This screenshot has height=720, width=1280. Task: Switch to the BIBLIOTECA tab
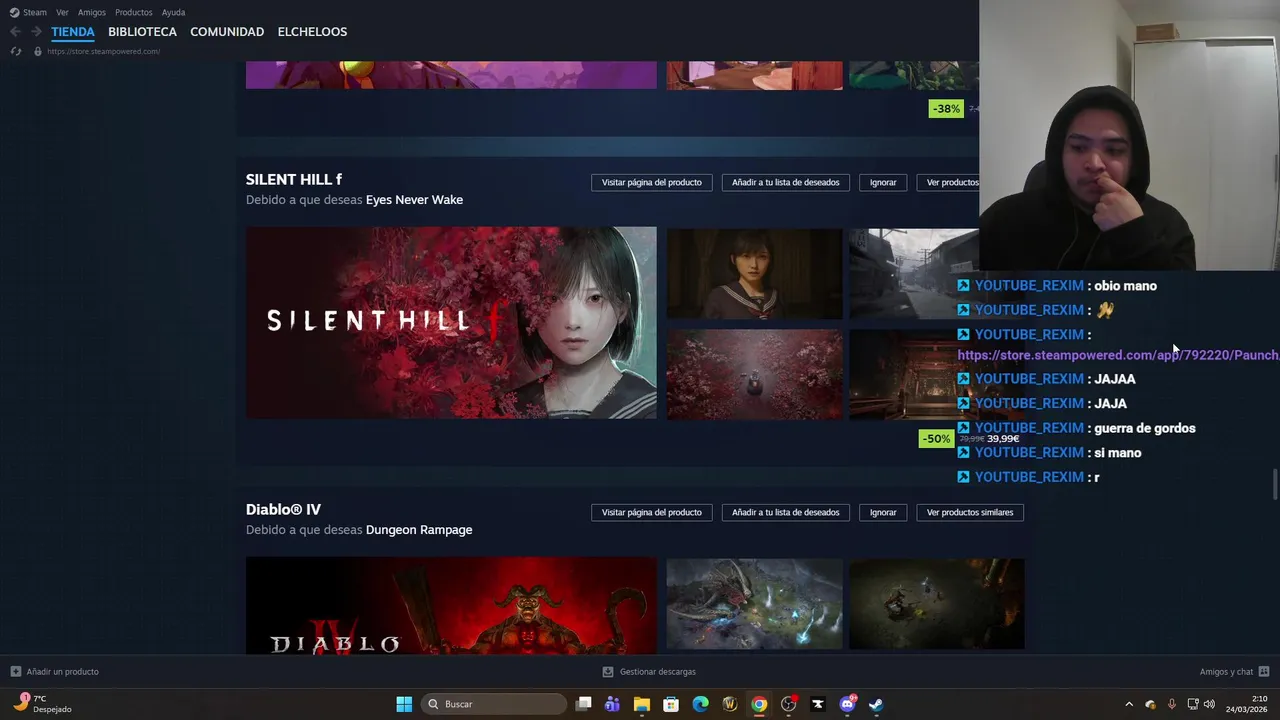[x=142, y=32]
